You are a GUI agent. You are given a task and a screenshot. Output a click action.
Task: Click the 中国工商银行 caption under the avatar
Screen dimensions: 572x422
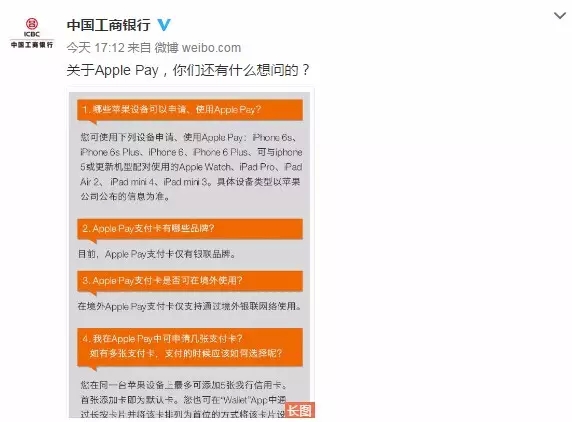[x=32, y=45]
